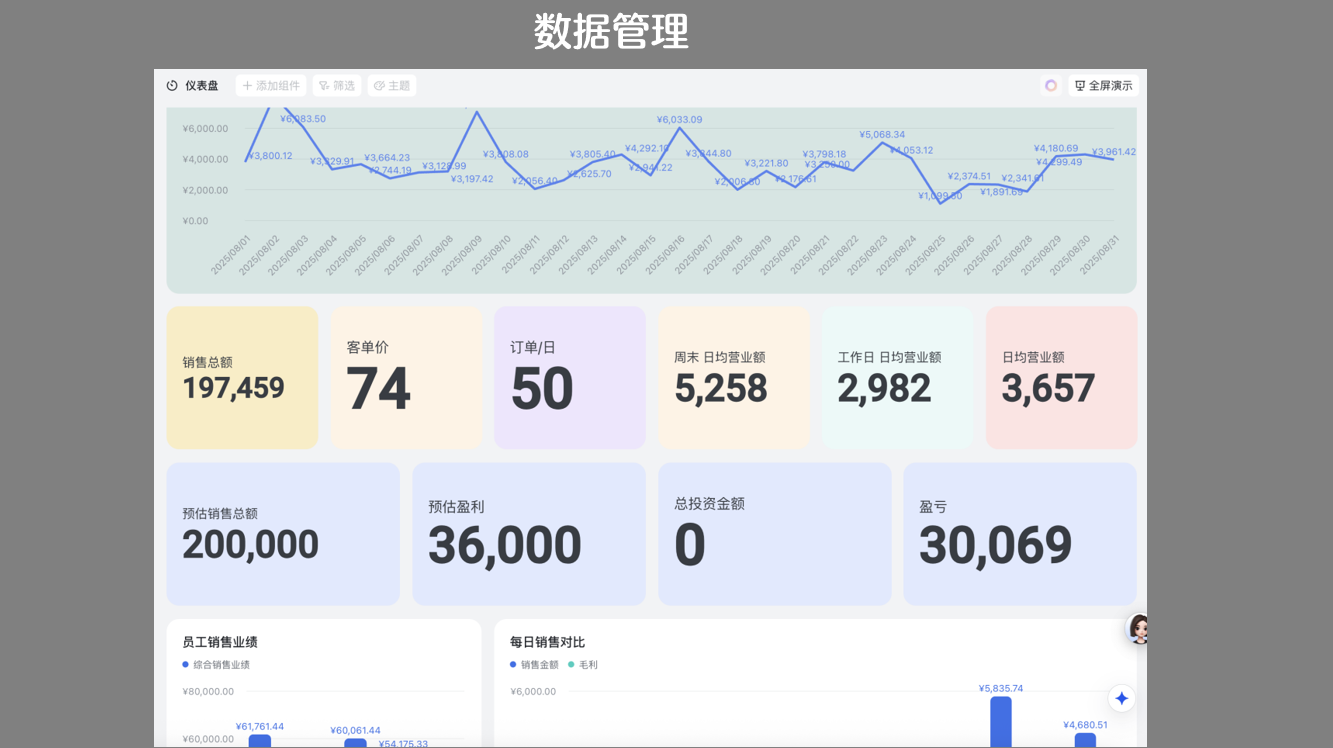
Task: Select the 销售总额 197,459 card
Action: pos(242,378)
